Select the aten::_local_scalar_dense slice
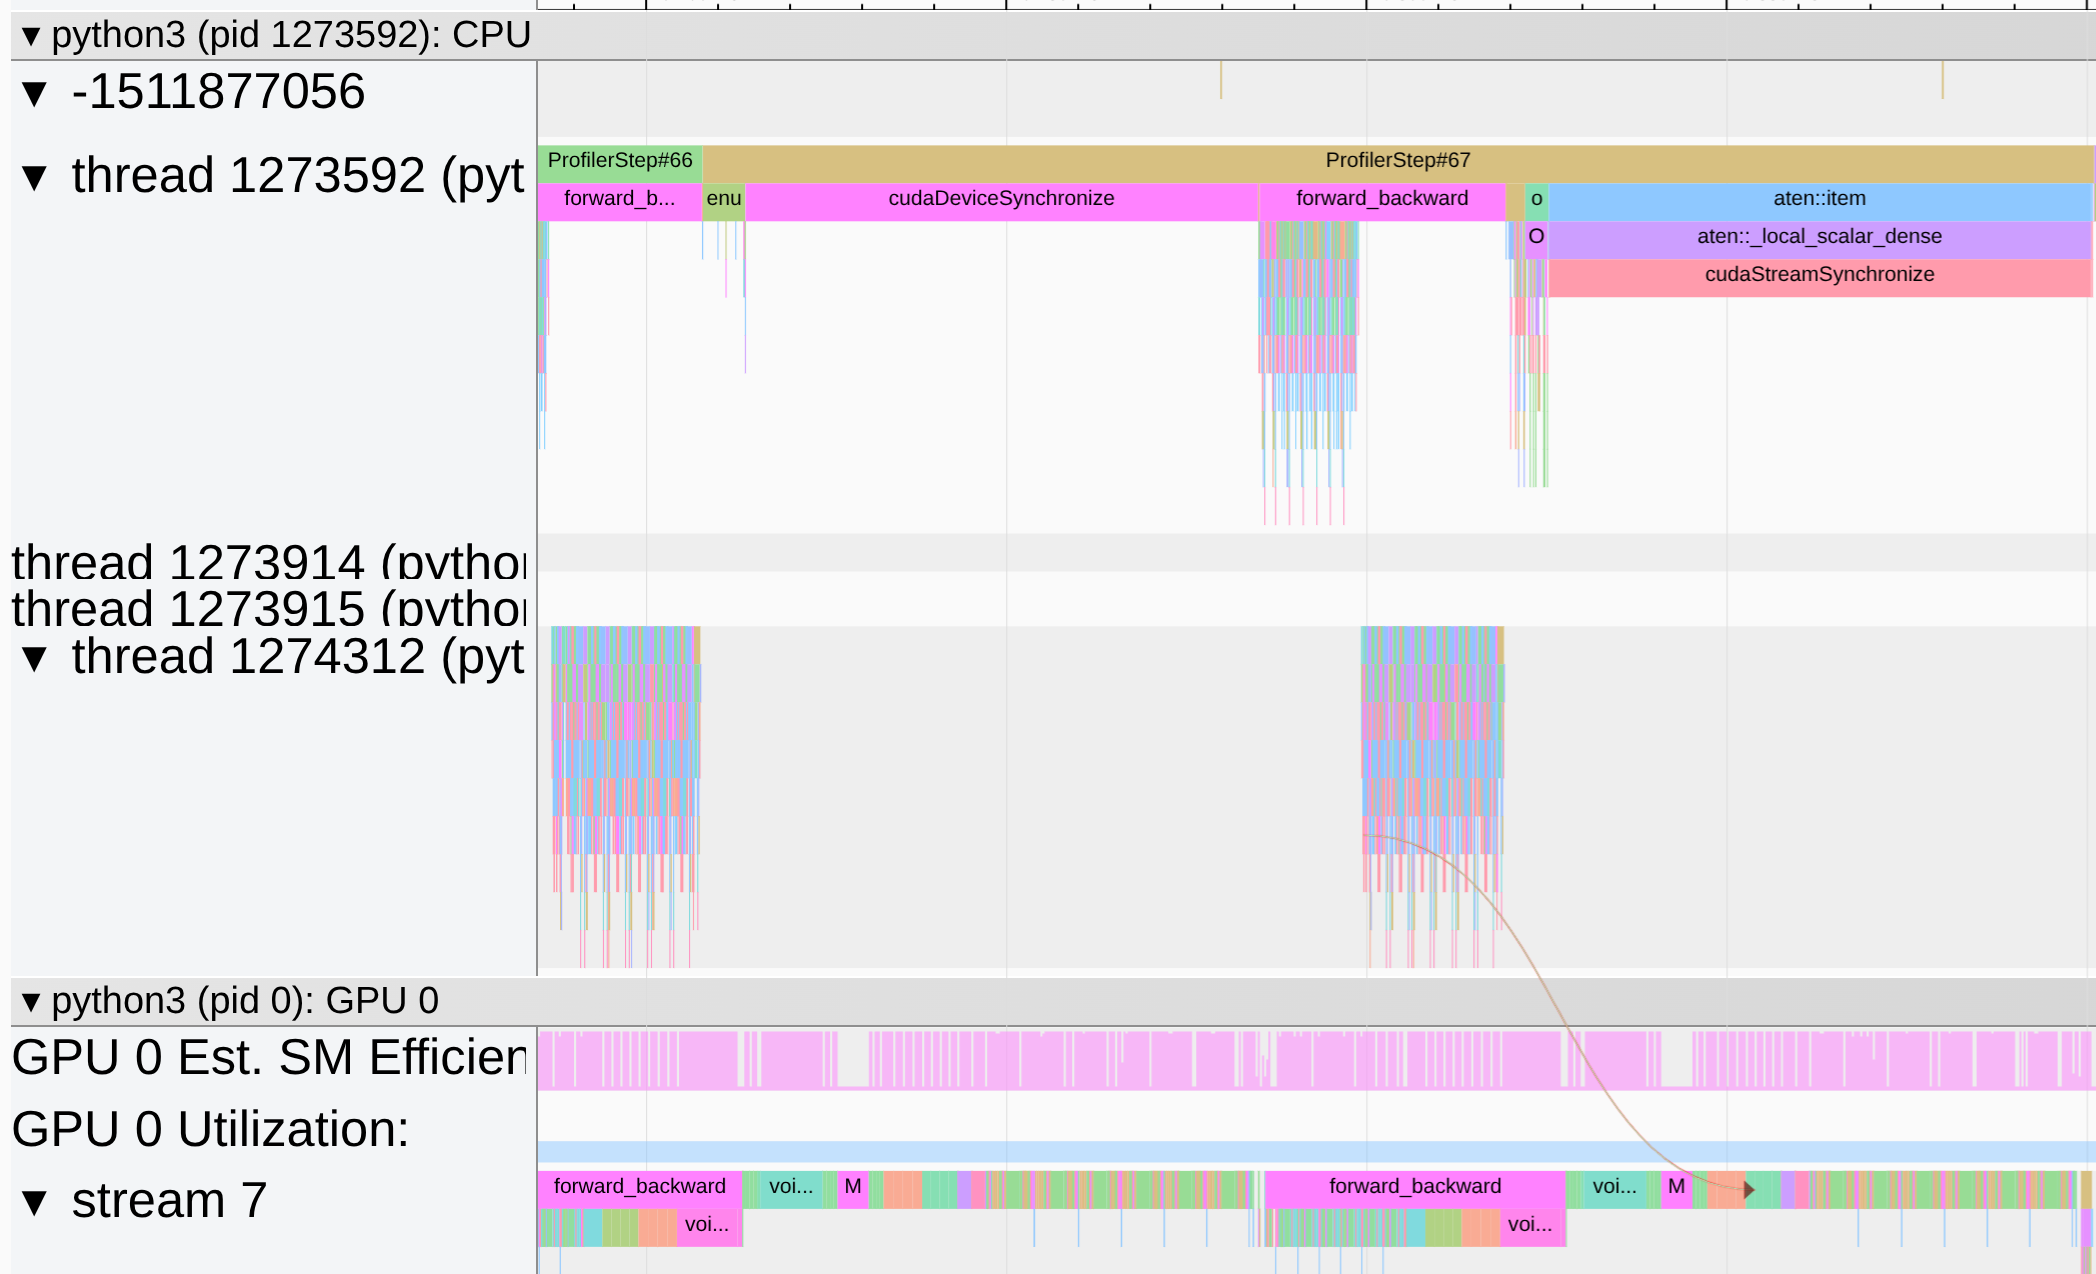Image resolution: width=2096 pixels, height=1274 pixels. [x=1818, y=237]
